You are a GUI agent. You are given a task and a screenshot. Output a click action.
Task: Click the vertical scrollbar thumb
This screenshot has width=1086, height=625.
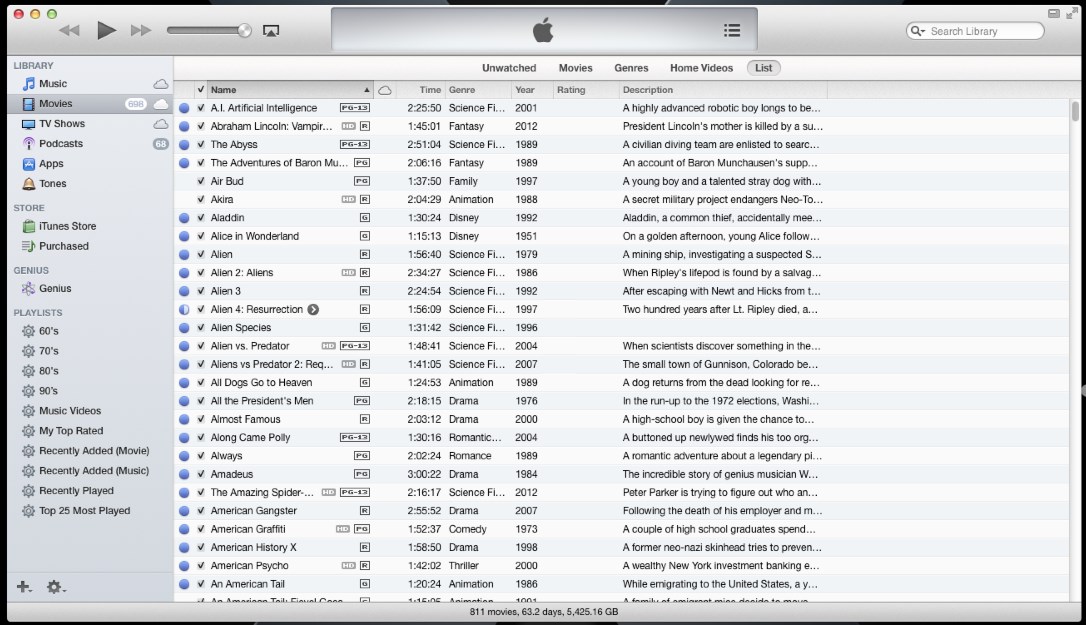click(1075, 111)
